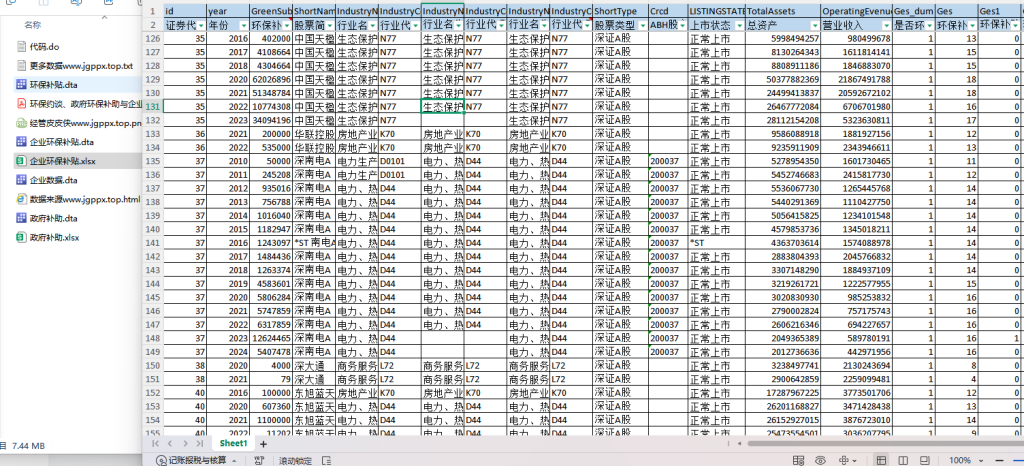The height and width of the screenshot is (466, 1024).
Task: Click the eye protection mode icon
Action: point(821,460)
